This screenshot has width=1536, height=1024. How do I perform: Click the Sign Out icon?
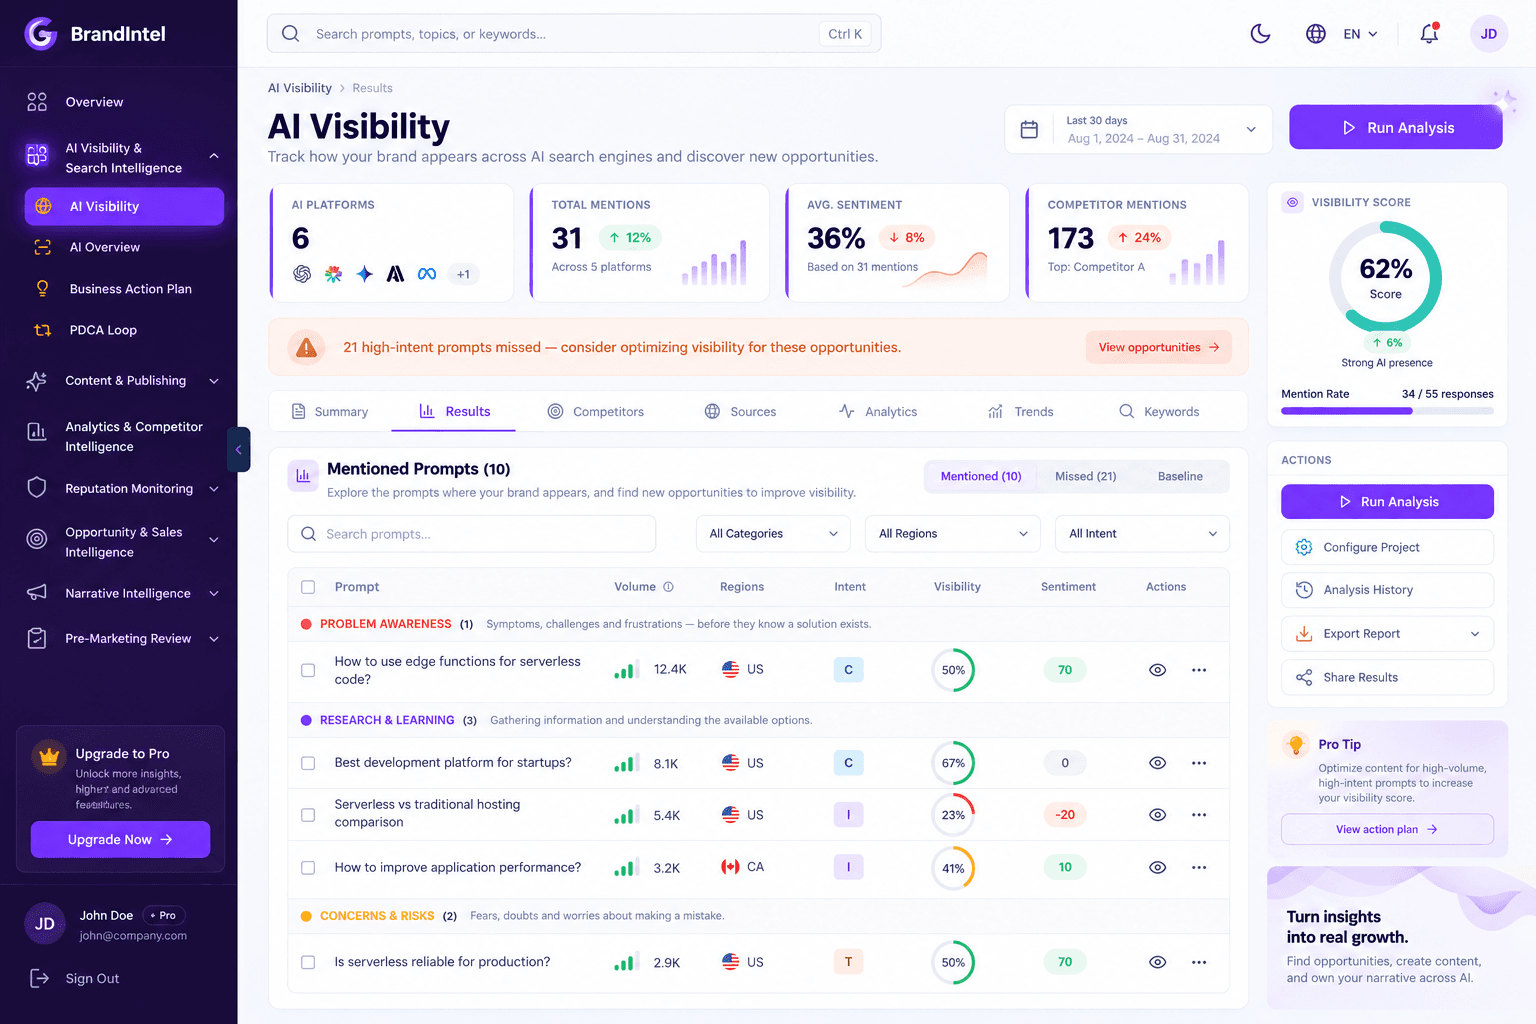[39, 978]
